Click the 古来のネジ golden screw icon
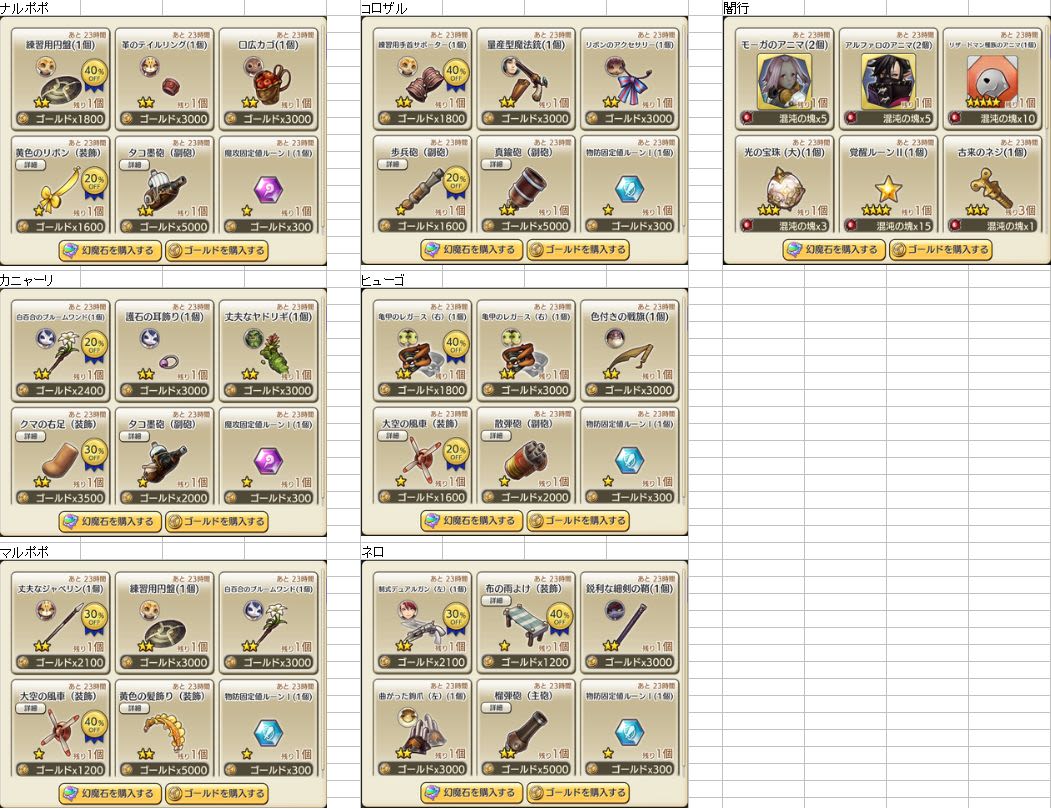 tap(990, 189)
